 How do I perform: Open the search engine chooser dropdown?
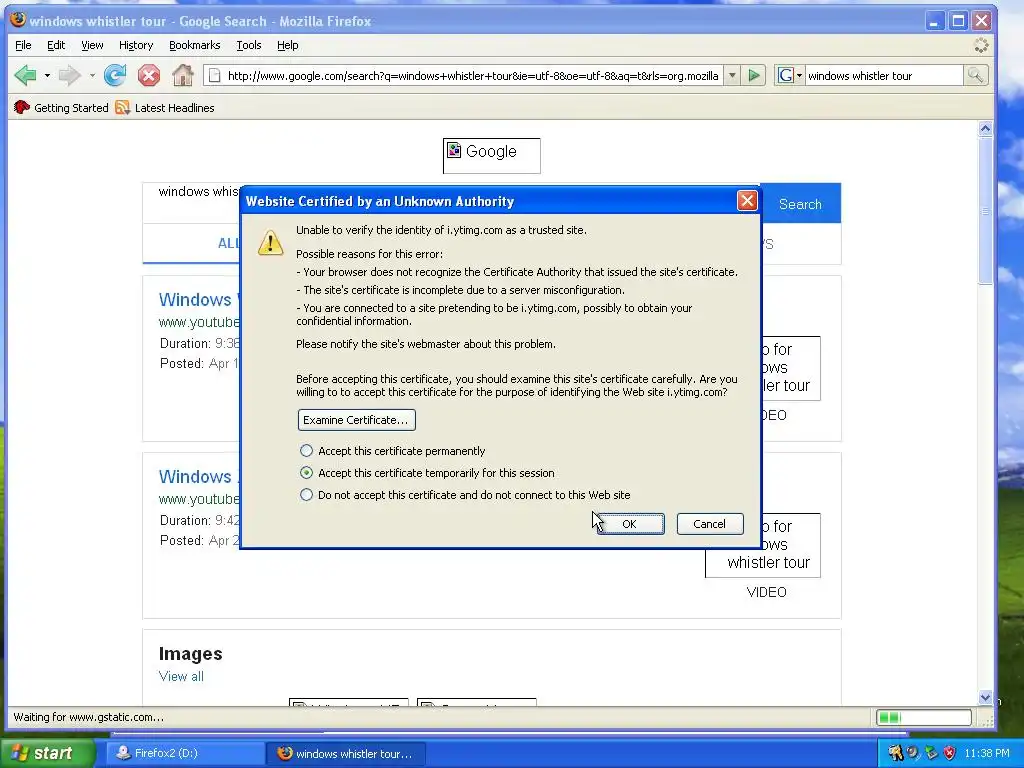point(799,76)
